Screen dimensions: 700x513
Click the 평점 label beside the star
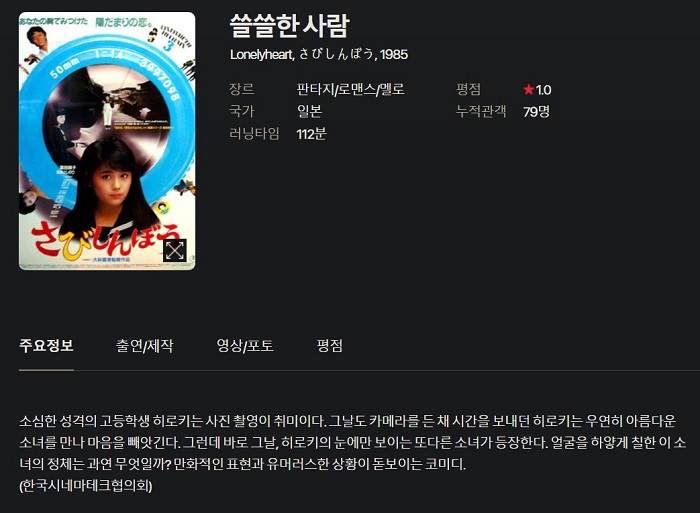pos(468,89)
